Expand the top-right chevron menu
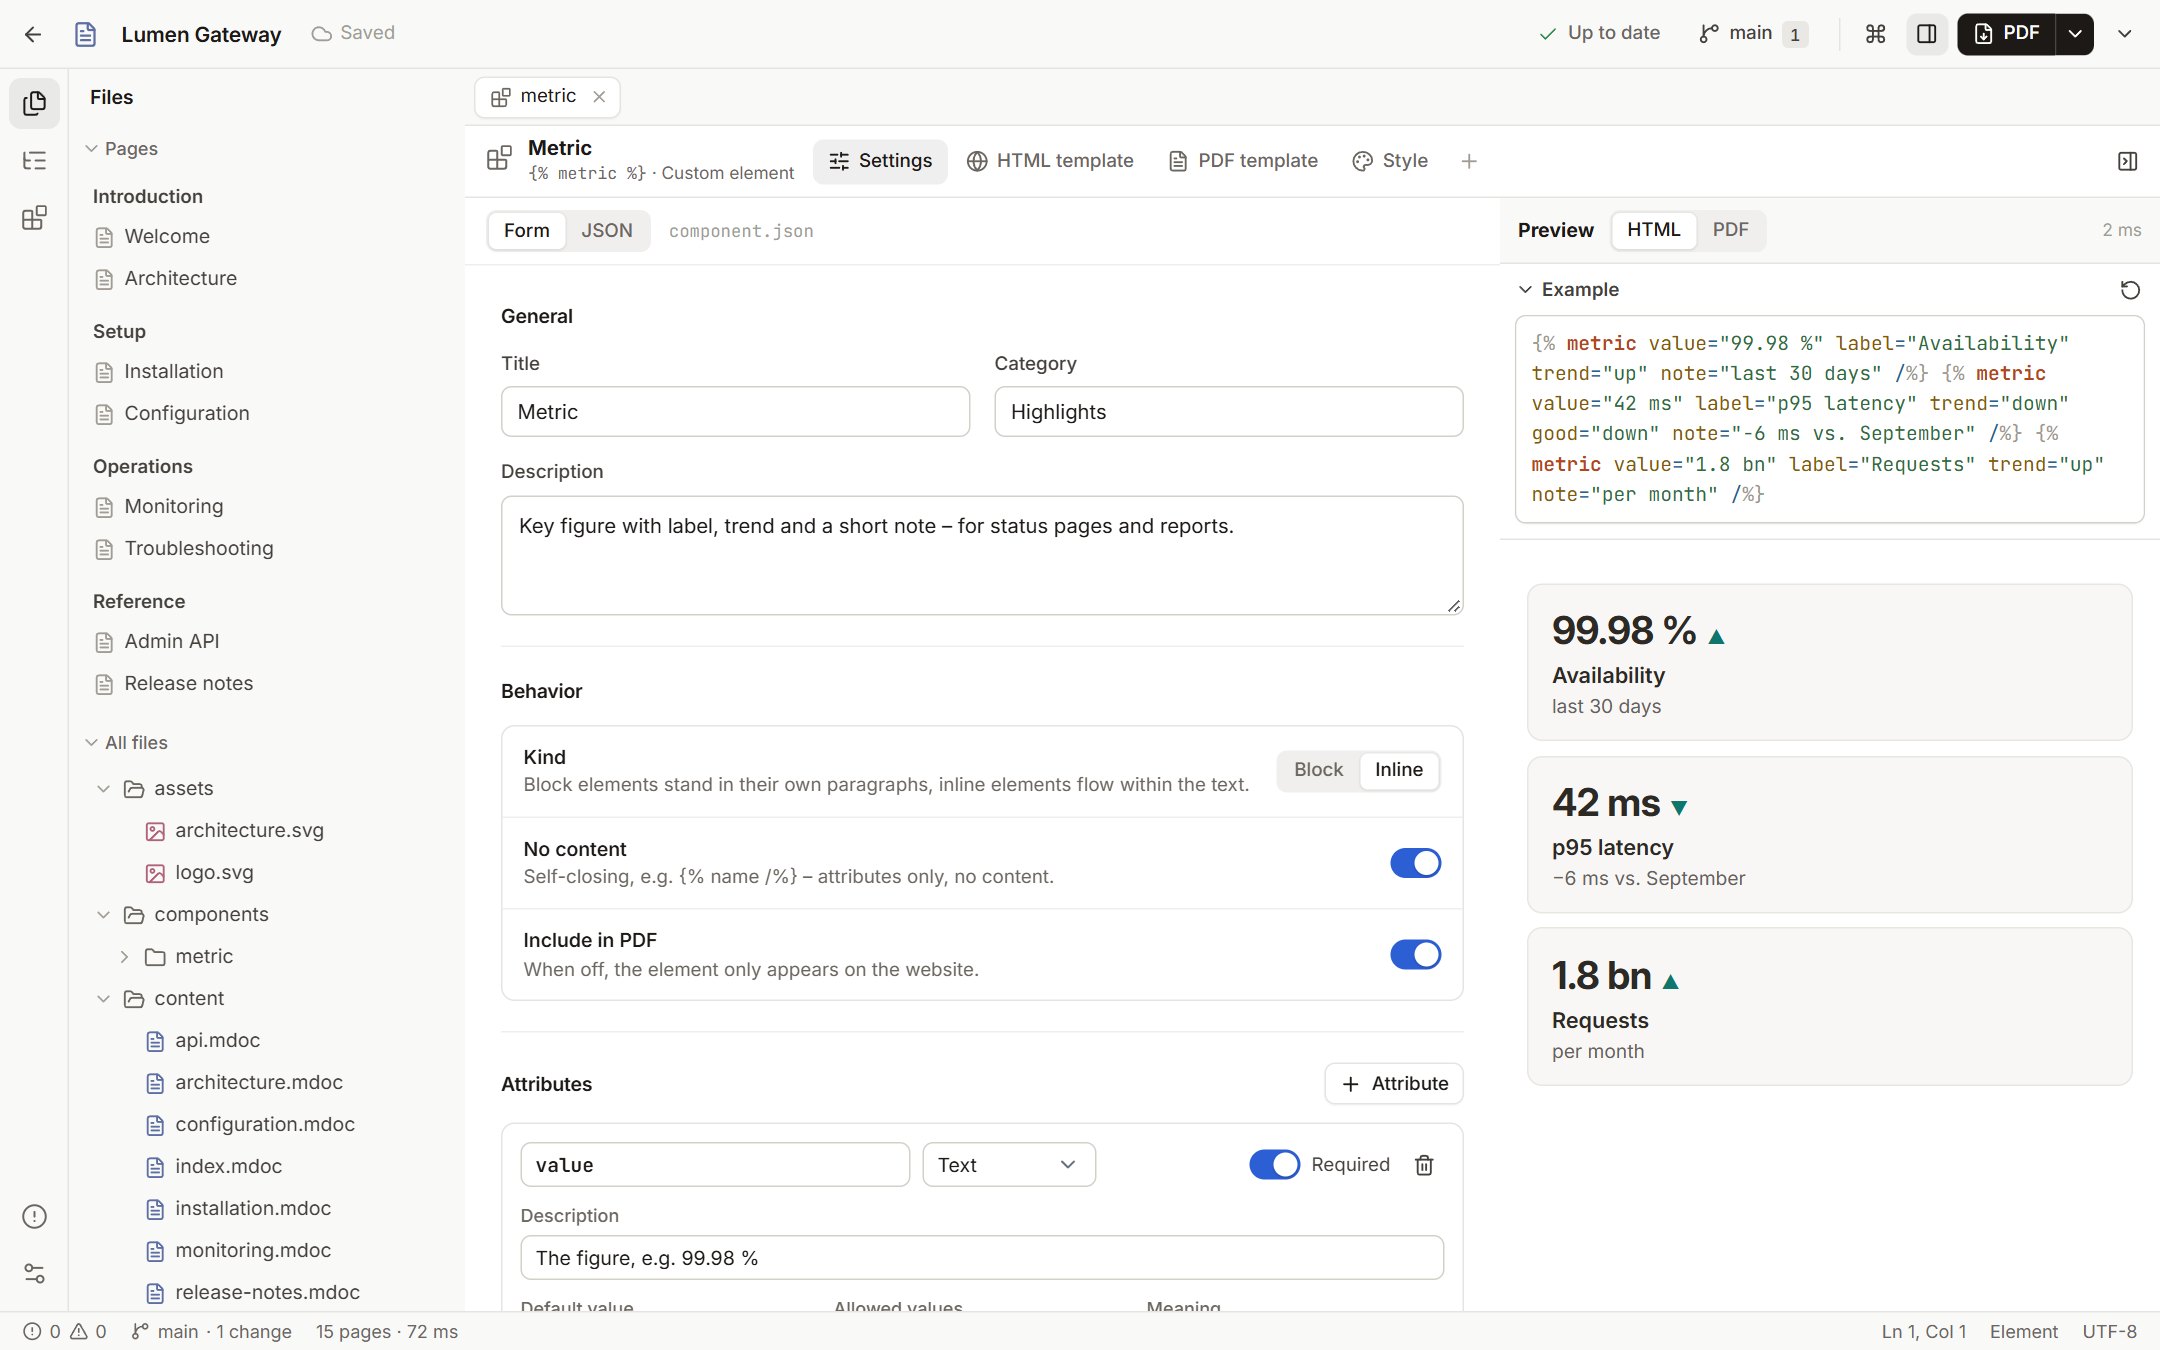The image size is (2160, 1350). point(2125,34)
